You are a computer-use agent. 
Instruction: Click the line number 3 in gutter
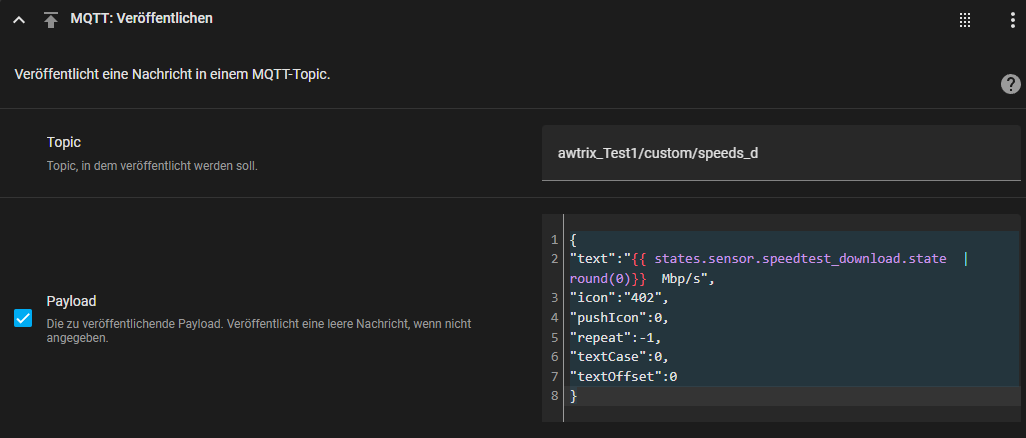point(554,298)
